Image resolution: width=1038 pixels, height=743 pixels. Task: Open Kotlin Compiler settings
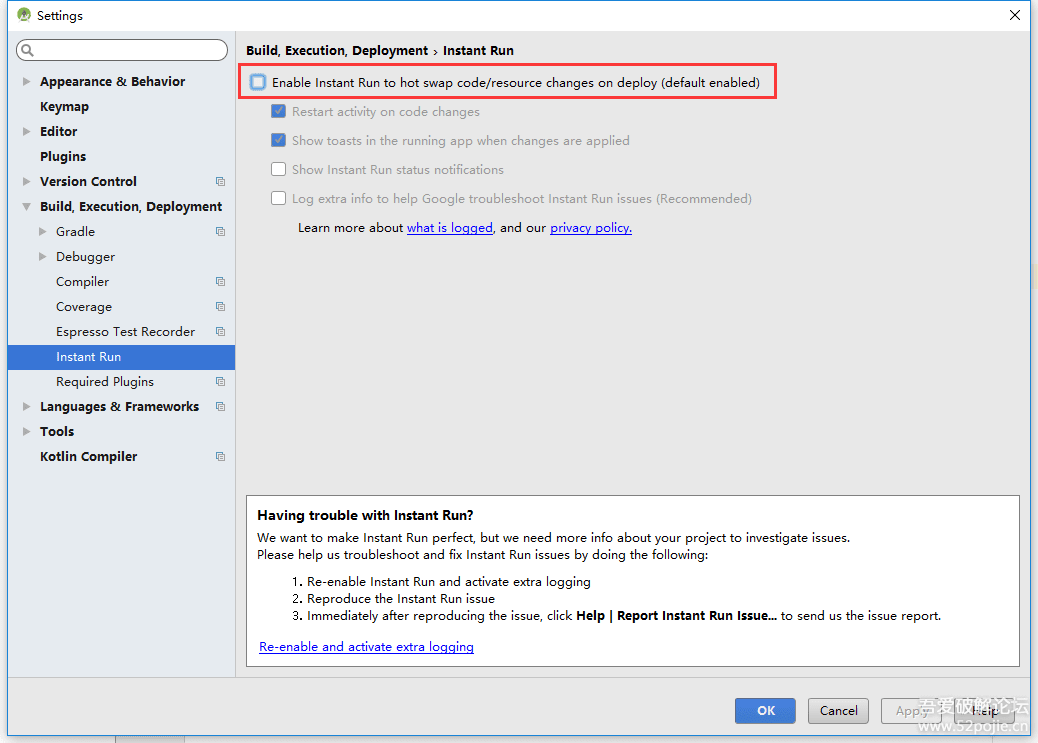[89, 456]
